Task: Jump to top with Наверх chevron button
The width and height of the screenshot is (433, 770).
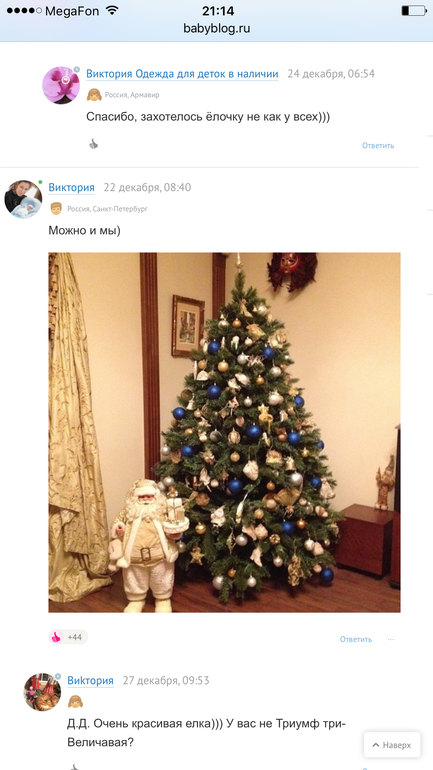Action: (392, 745)
